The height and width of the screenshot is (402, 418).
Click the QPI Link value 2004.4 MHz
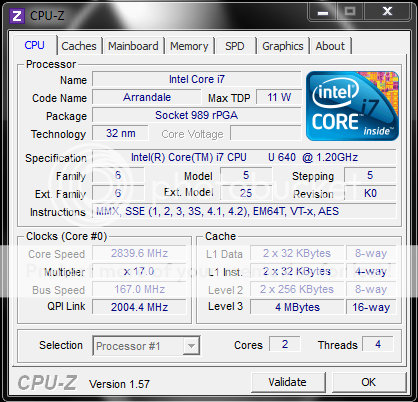[x=139, y=307]
